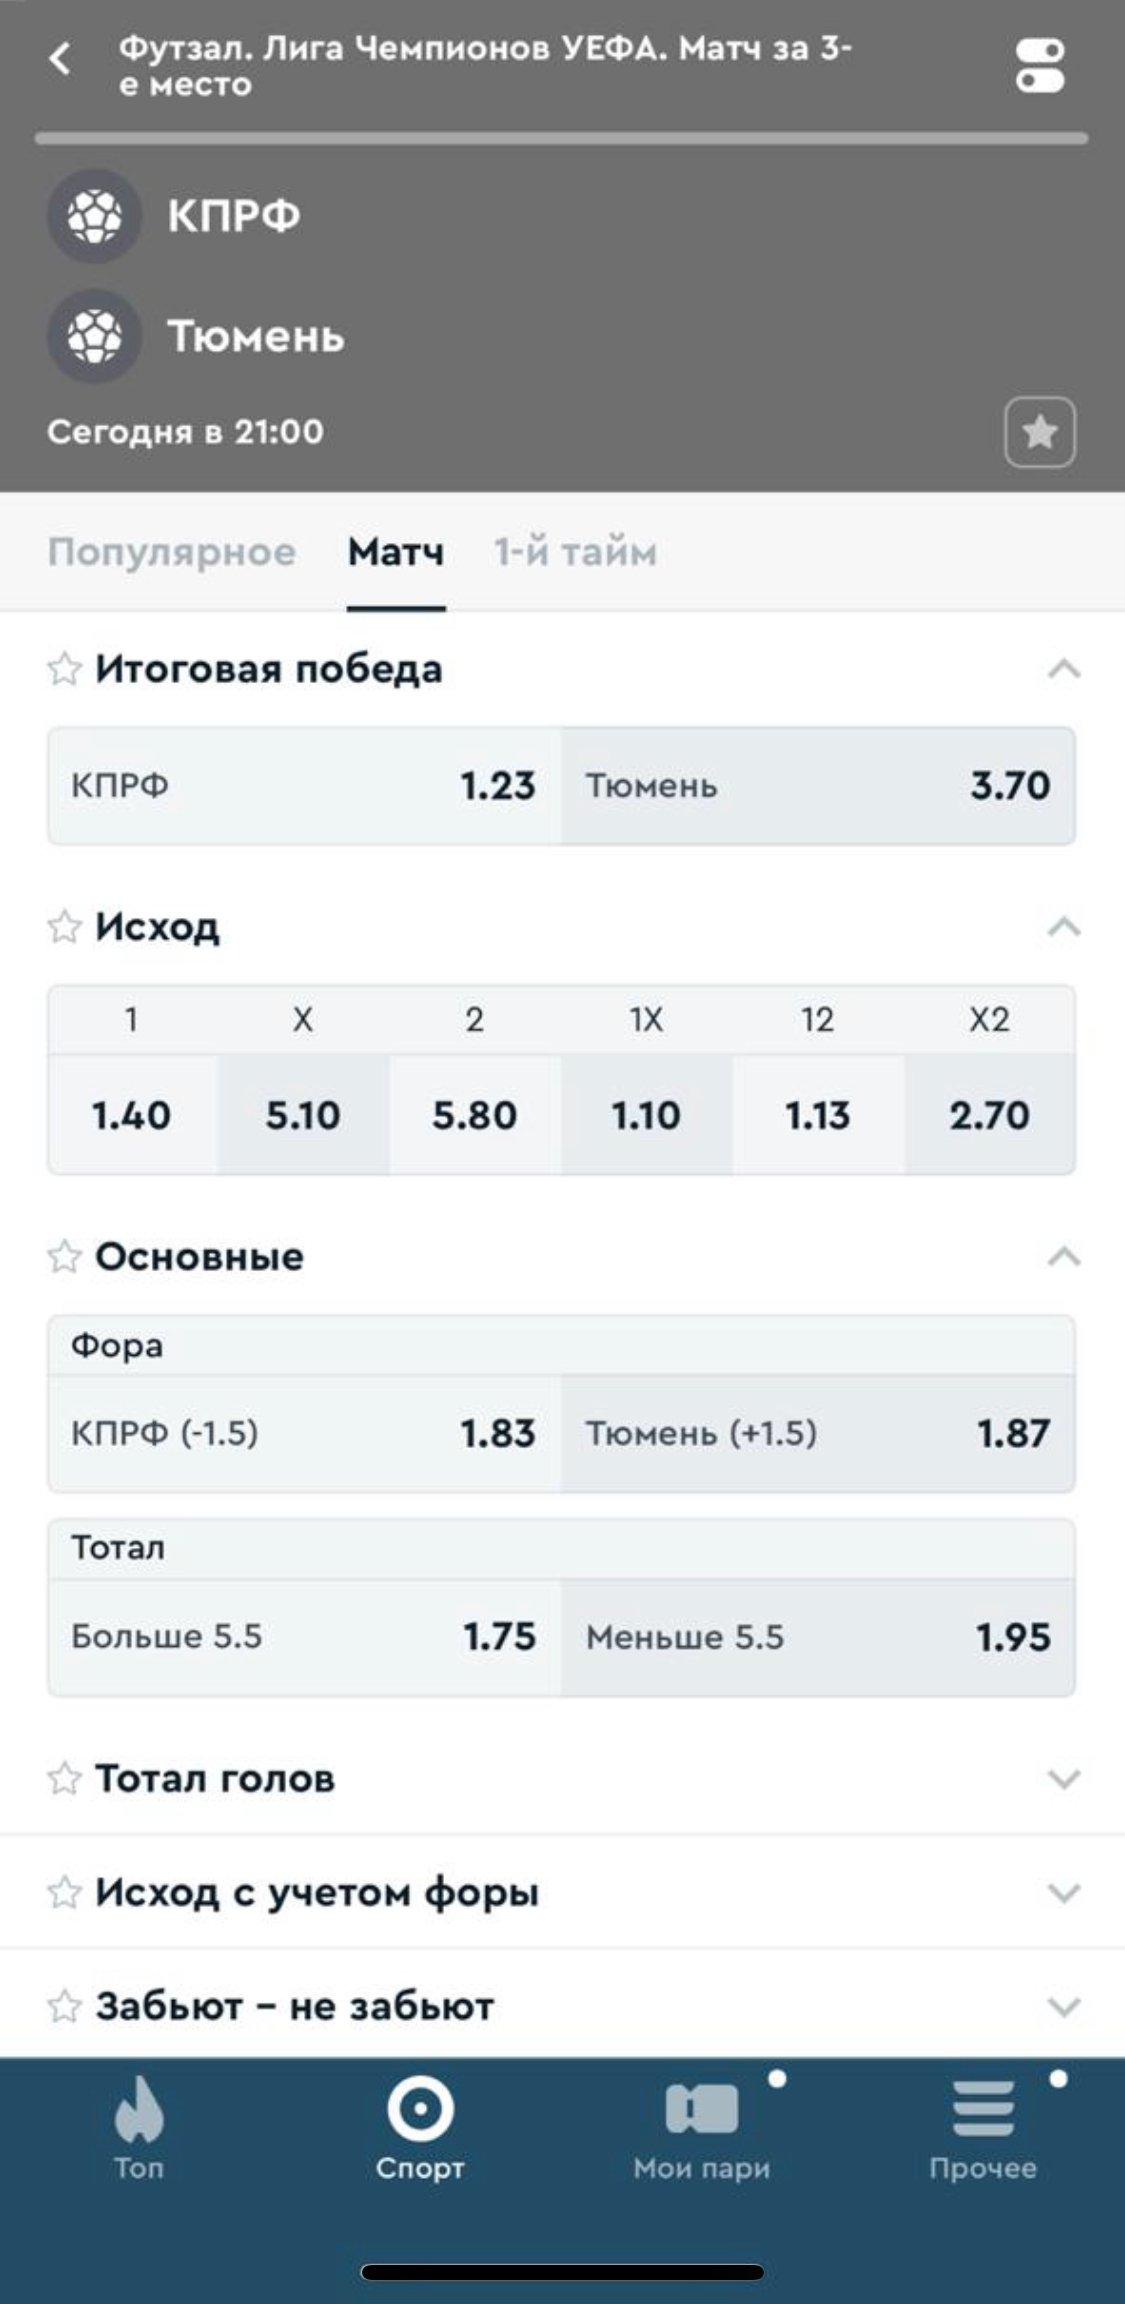1125x2304 pixels.
Task: Select Больше 5.5 total at 1.75
Action: coord(304,1637)
